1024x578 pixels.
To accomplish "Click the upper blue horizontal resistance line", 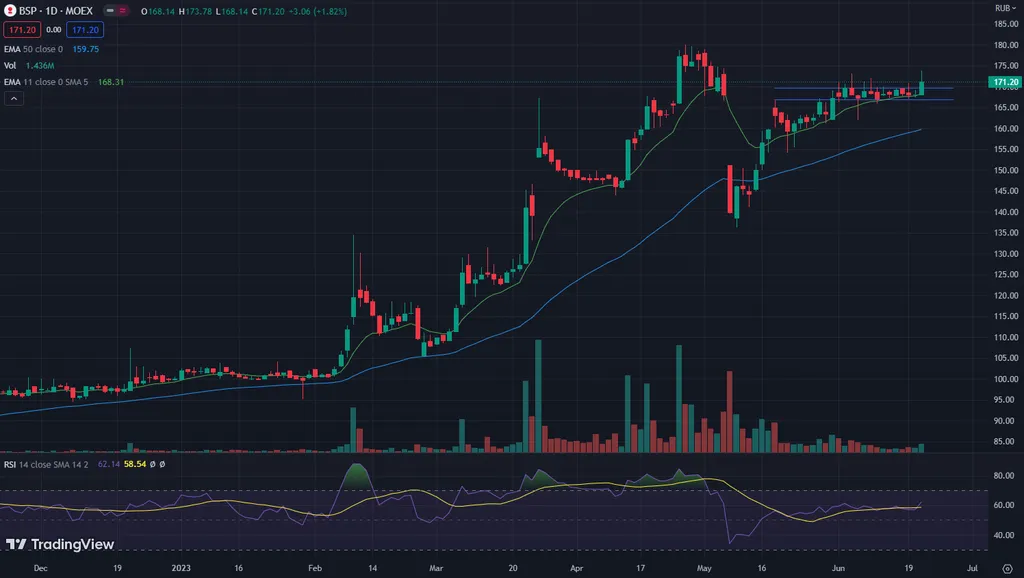I will pos(860,88).
